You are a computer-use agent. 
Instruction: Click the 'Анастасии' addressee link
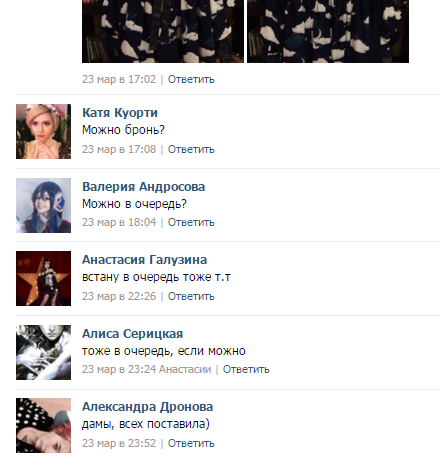coord(185,369)
